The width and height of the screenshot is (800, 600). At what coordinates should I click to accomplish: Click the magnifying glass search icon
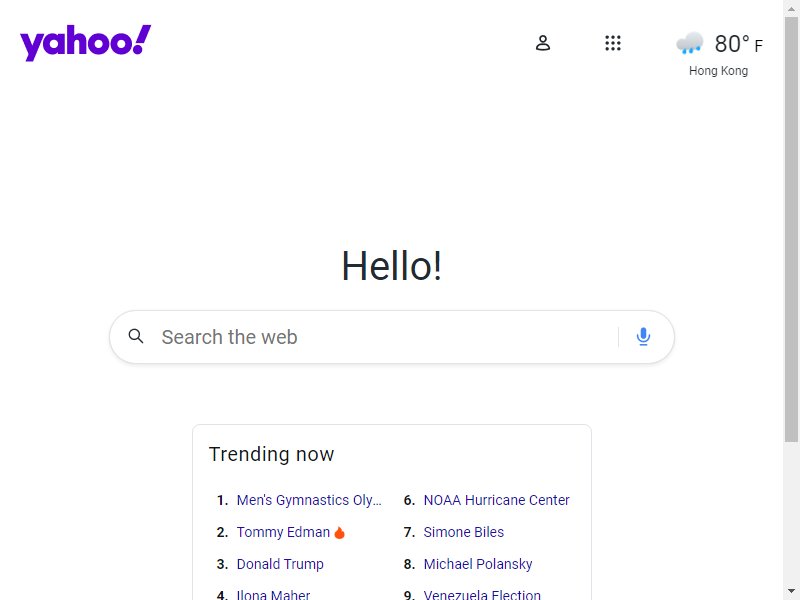coord(136,336)
